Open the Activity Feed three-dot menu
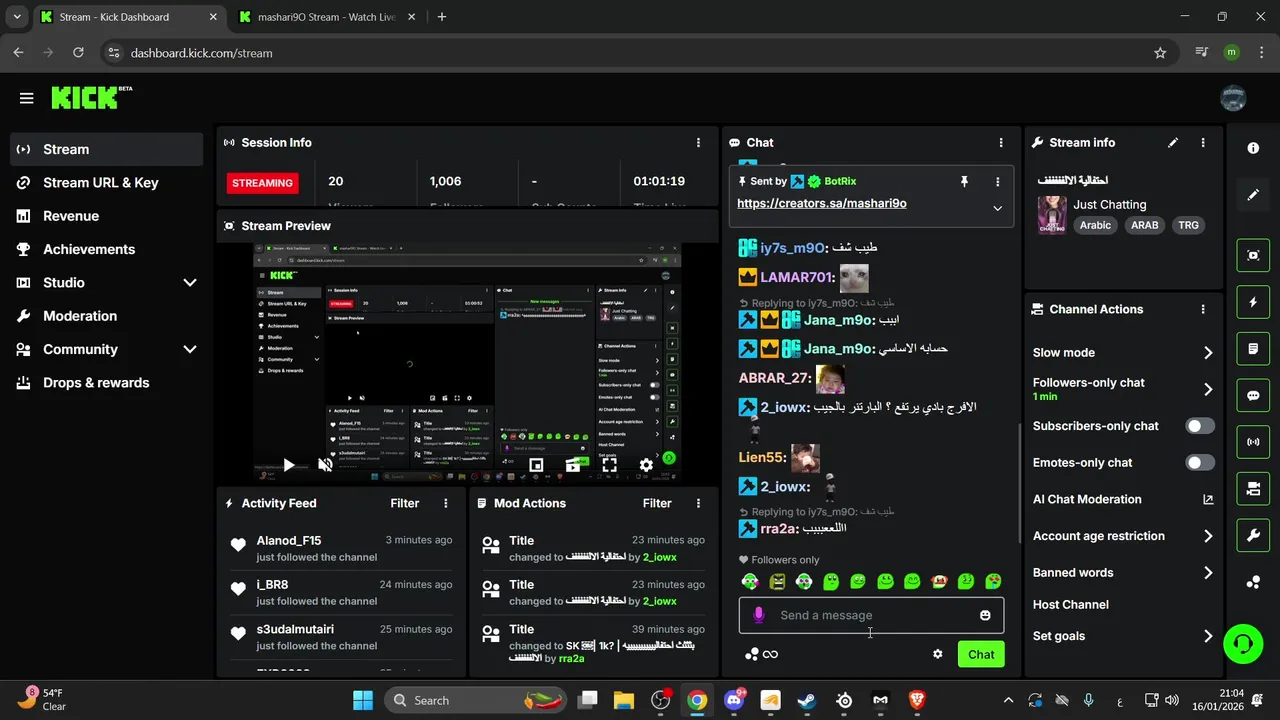Viewport: 1280px width, 720px height. point(446,503)
